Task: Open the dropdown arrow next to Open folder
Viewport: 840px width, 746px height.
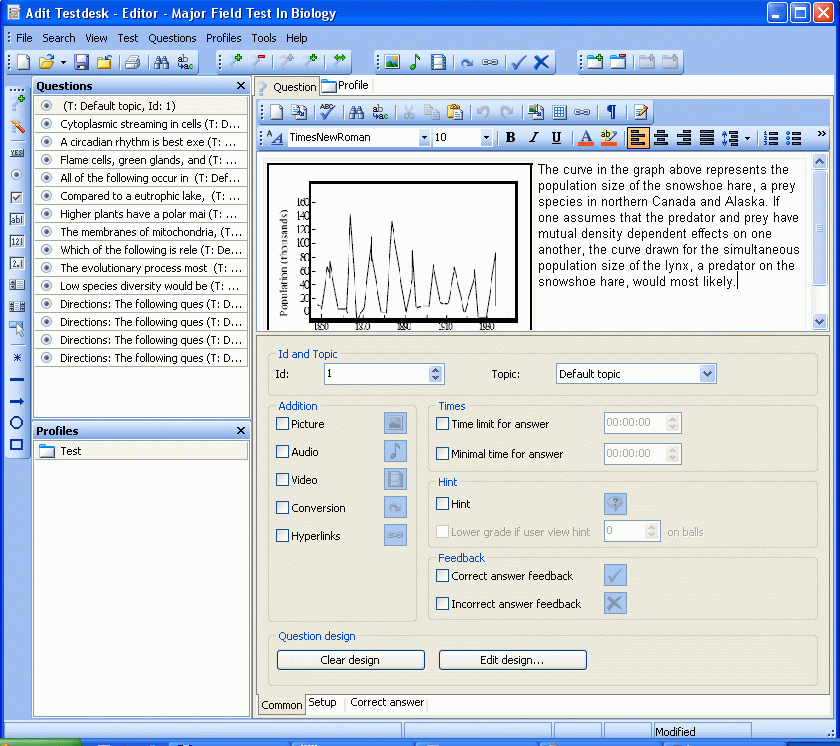Action: [63, 62]
